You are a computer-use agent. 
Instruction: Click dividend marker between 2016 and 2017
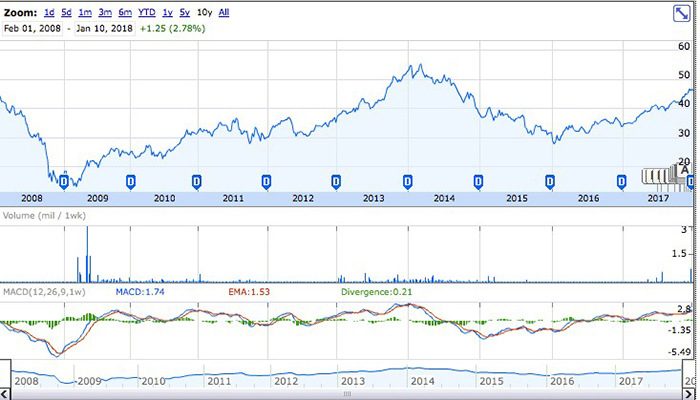click(x=621, y=181)
